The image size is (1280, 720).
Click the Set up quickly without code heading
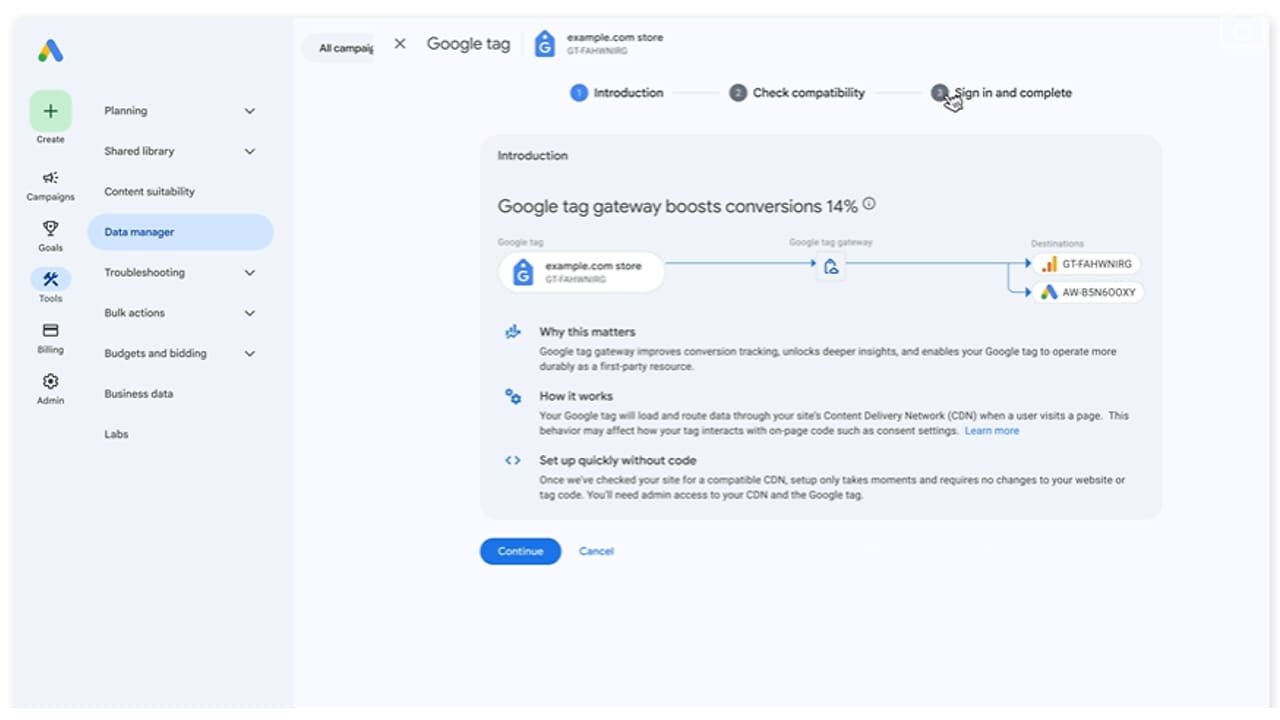(618, 461)
